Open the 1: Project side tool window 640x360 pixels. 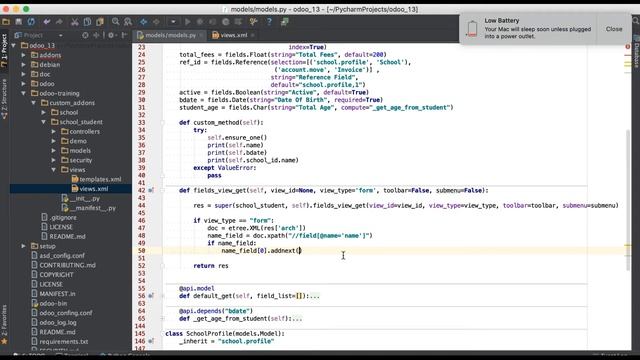point(4,50)
